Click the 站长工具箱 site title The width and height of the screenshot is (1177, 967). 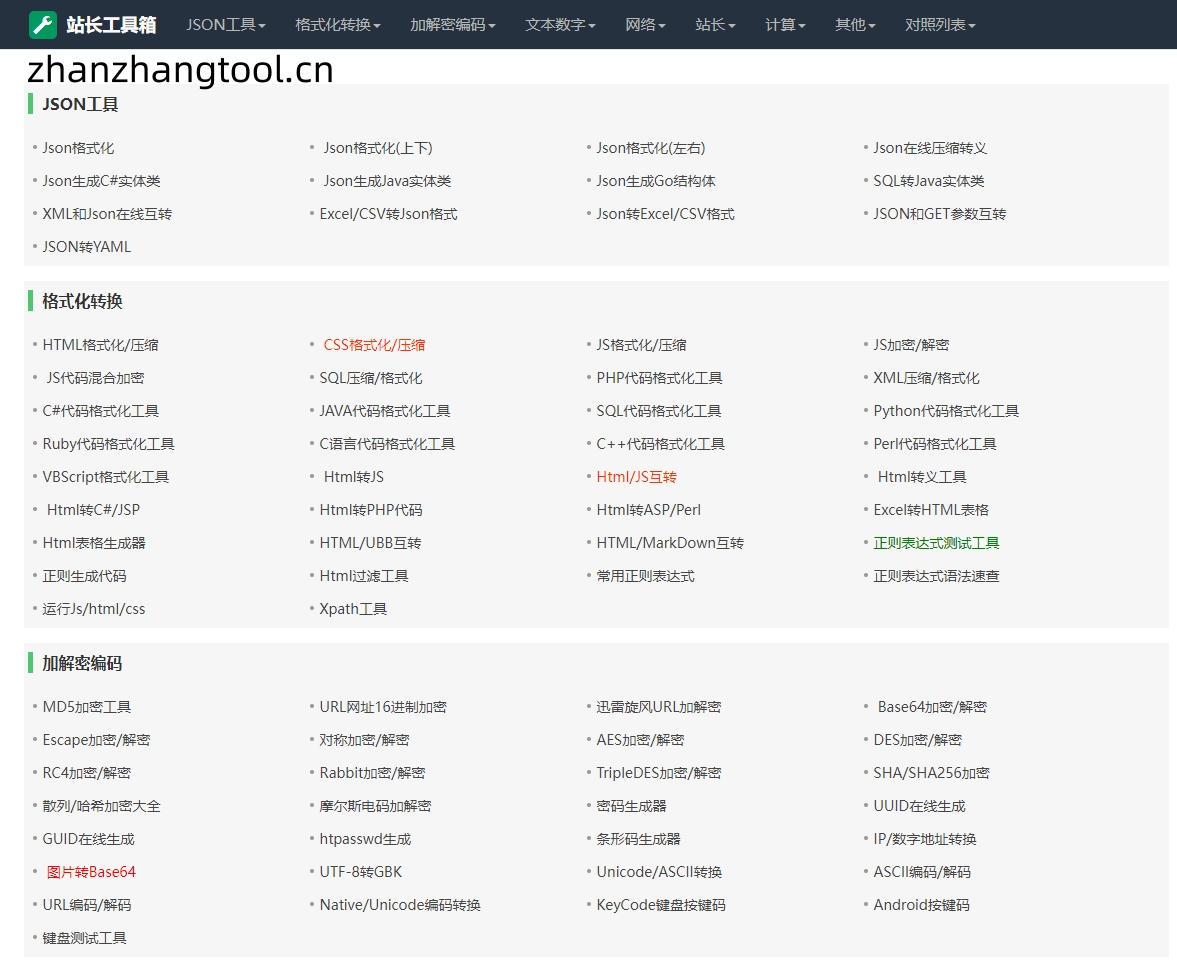(111, 25)
